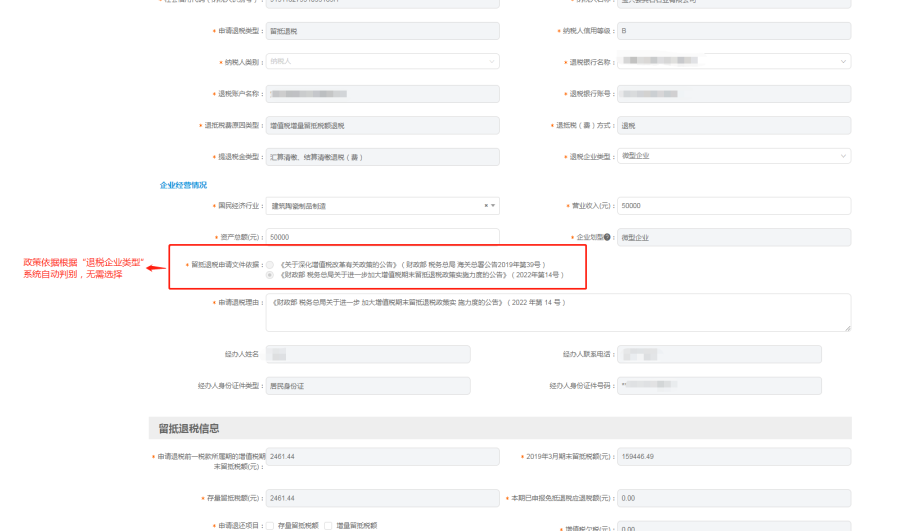This screenshot has width=915, height=531.
Task: Select the 2019年第39号 policy radio button
Action: tap(270, 265)
